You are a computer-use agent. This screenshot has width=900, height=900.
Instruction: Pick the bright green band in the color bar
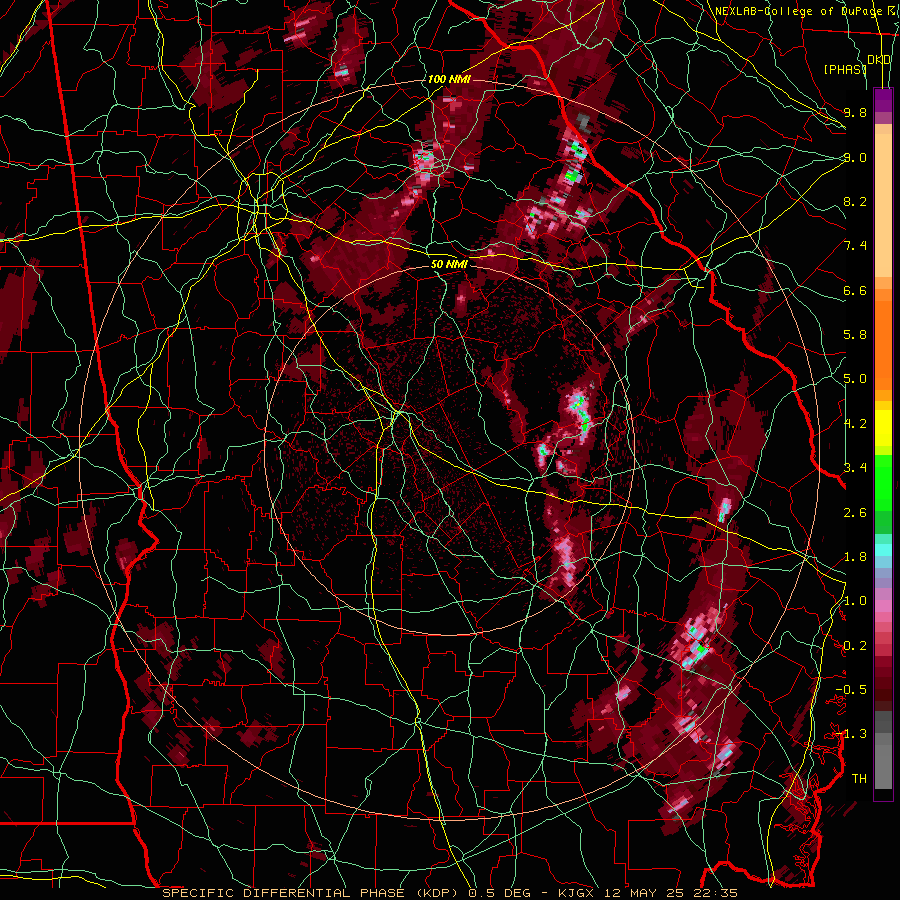[x=883, y=482]
